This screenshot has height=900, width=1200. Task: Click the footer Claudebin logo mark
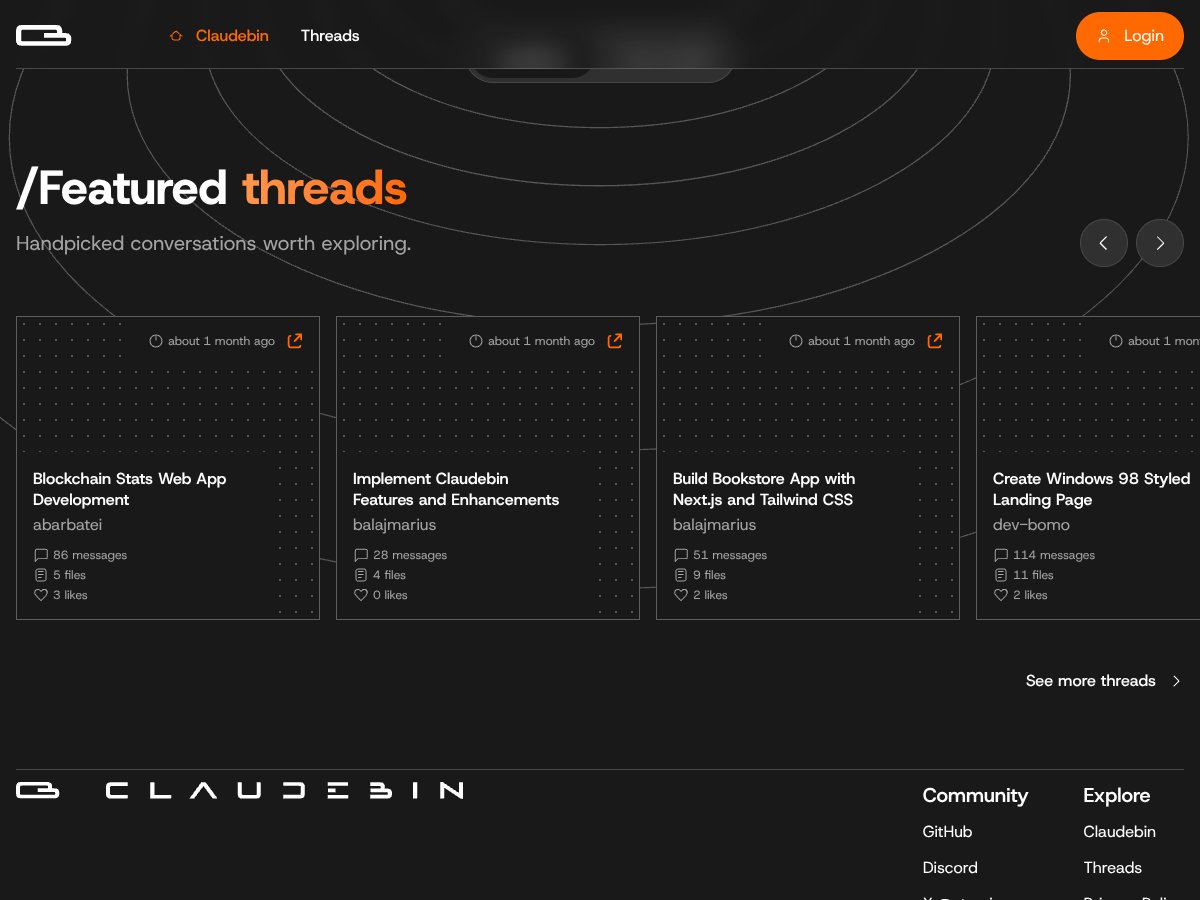click(x=37, y=790)
